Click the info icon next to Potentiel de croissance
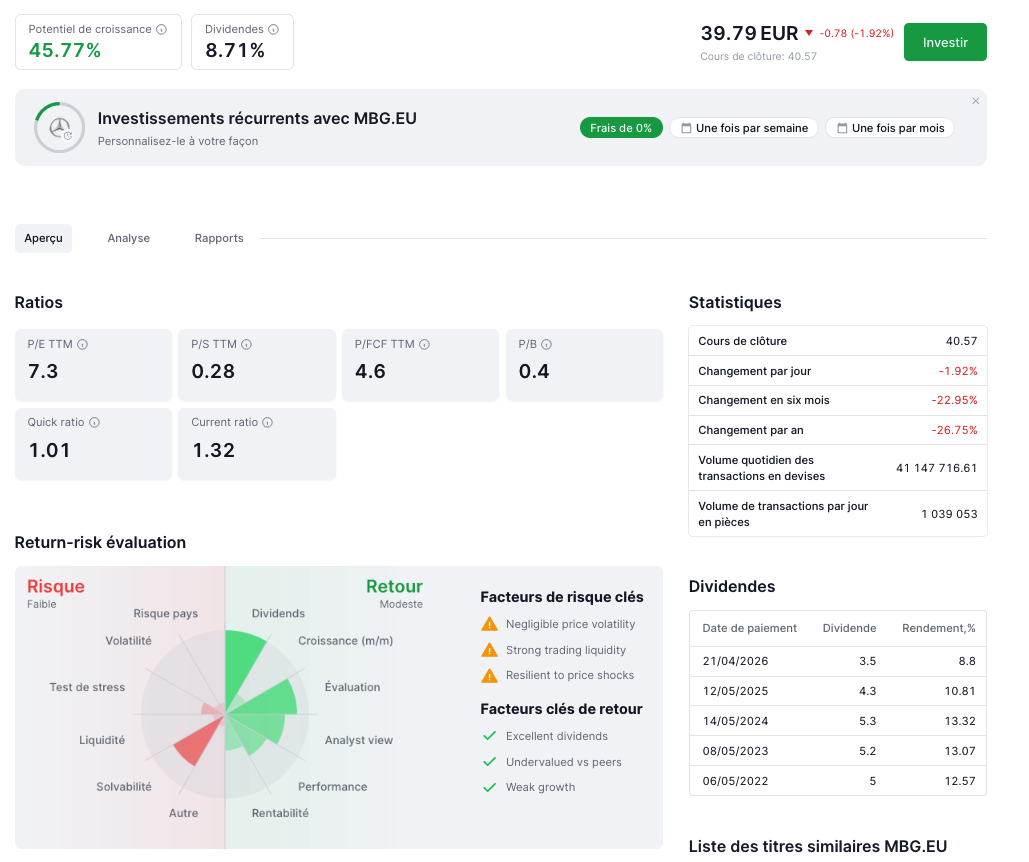 161,30
